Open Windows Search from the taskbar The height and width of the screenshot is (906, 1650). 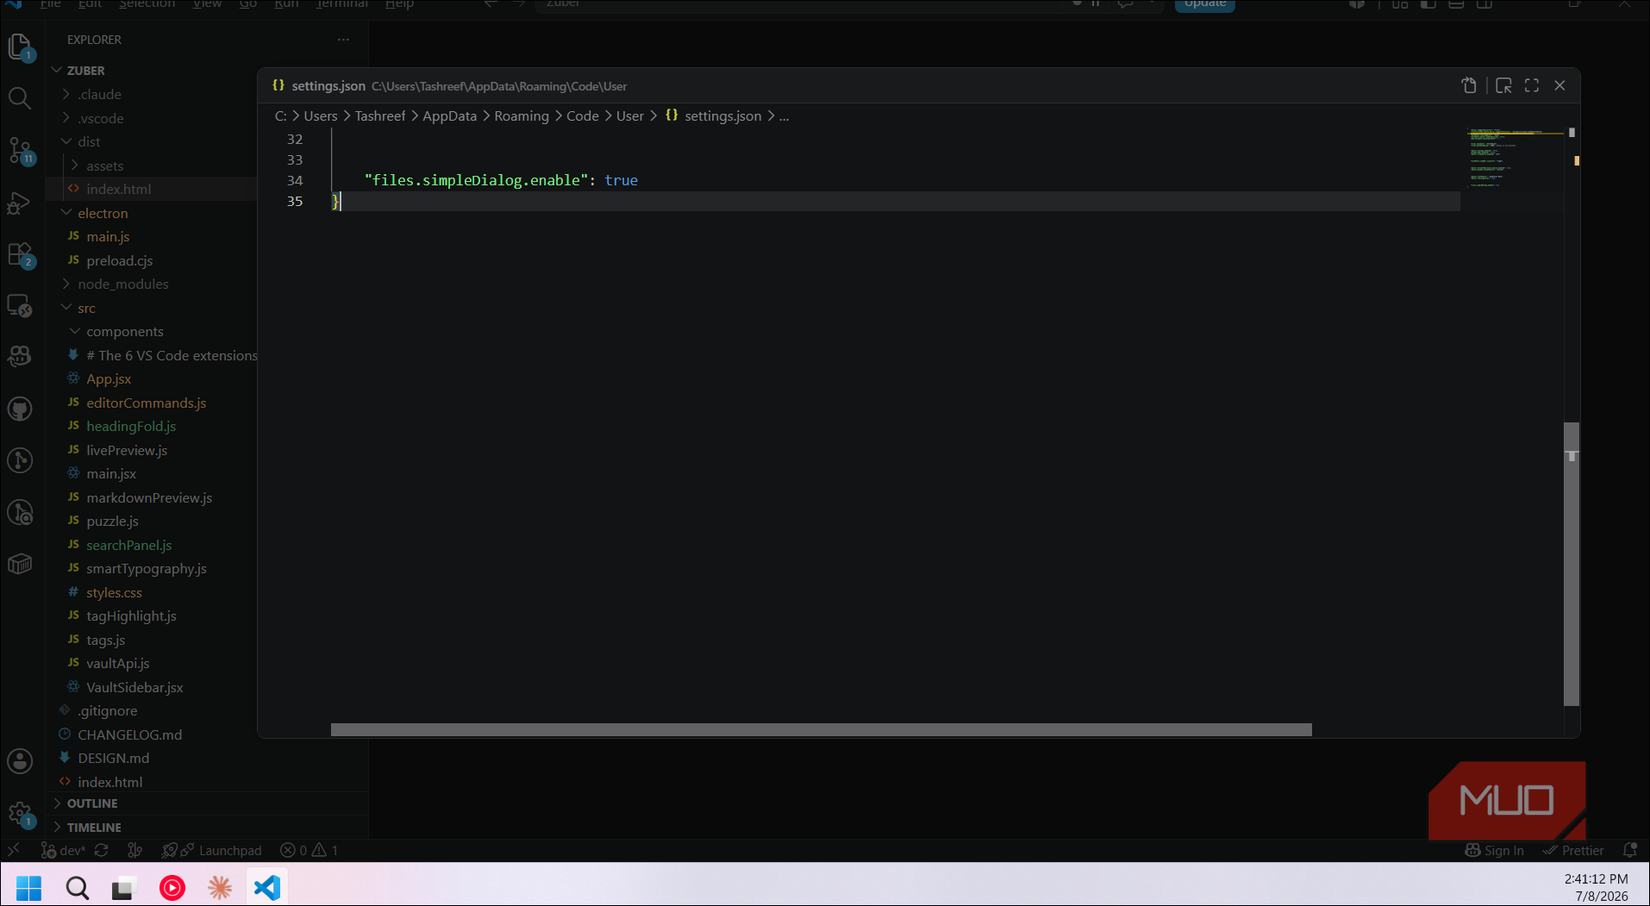coord(77,887)
